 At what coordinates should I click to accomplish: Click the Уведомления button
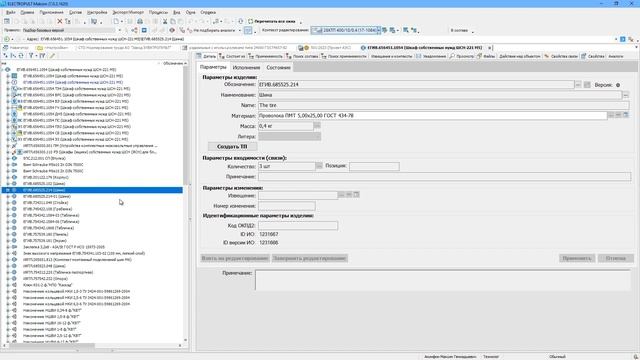pos(431,56)
